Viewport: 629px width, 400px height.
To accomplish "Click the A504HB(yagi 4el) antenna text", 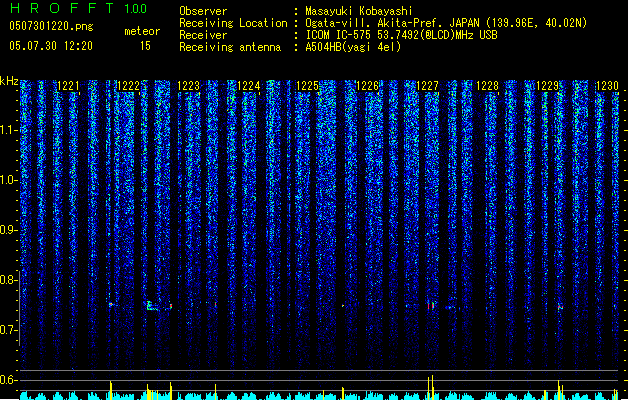I will pyautogui.click(x=353, y=47).
